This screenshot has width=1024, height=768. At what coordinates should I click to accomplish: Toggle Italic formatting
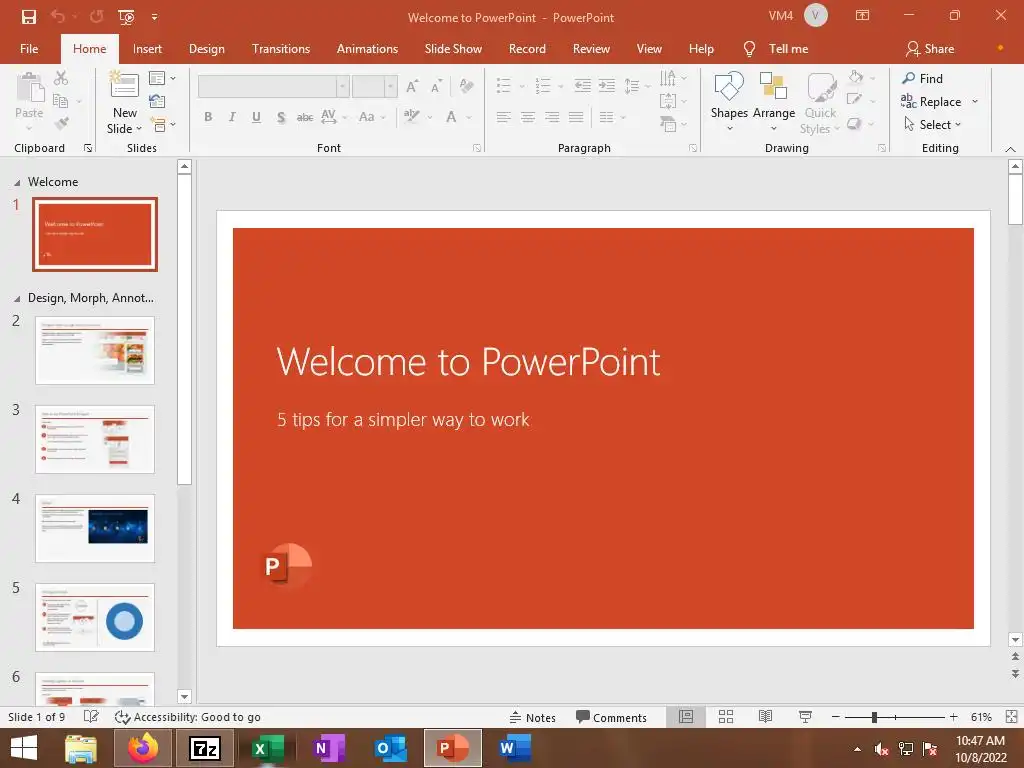pyautogui.click(x=232, y=117)
